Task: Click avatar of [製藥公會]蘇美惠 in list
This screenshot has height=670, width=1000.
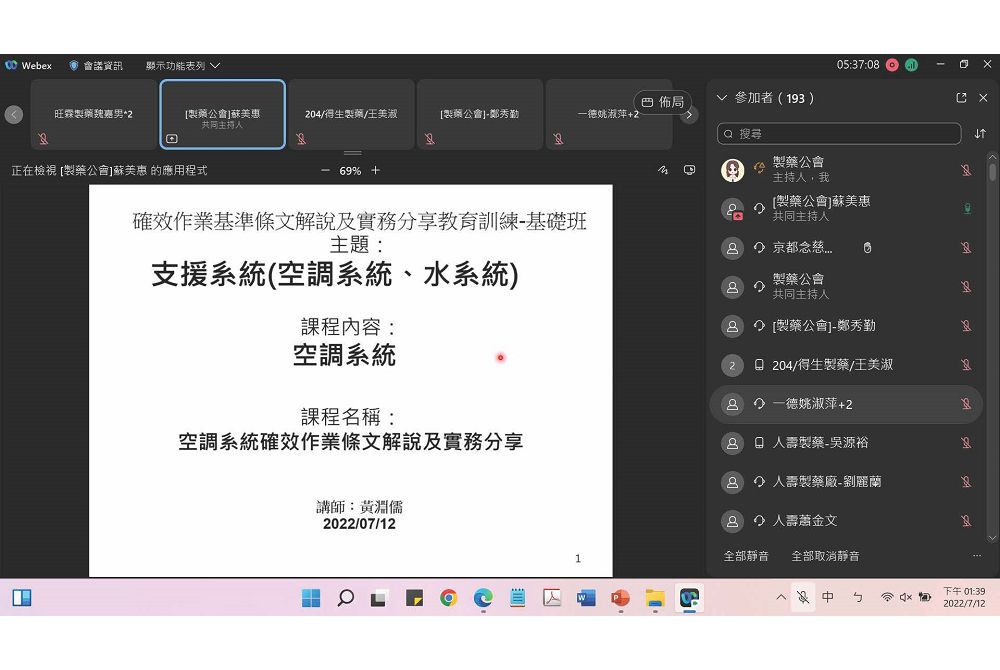Action: [x=732, y=209]
